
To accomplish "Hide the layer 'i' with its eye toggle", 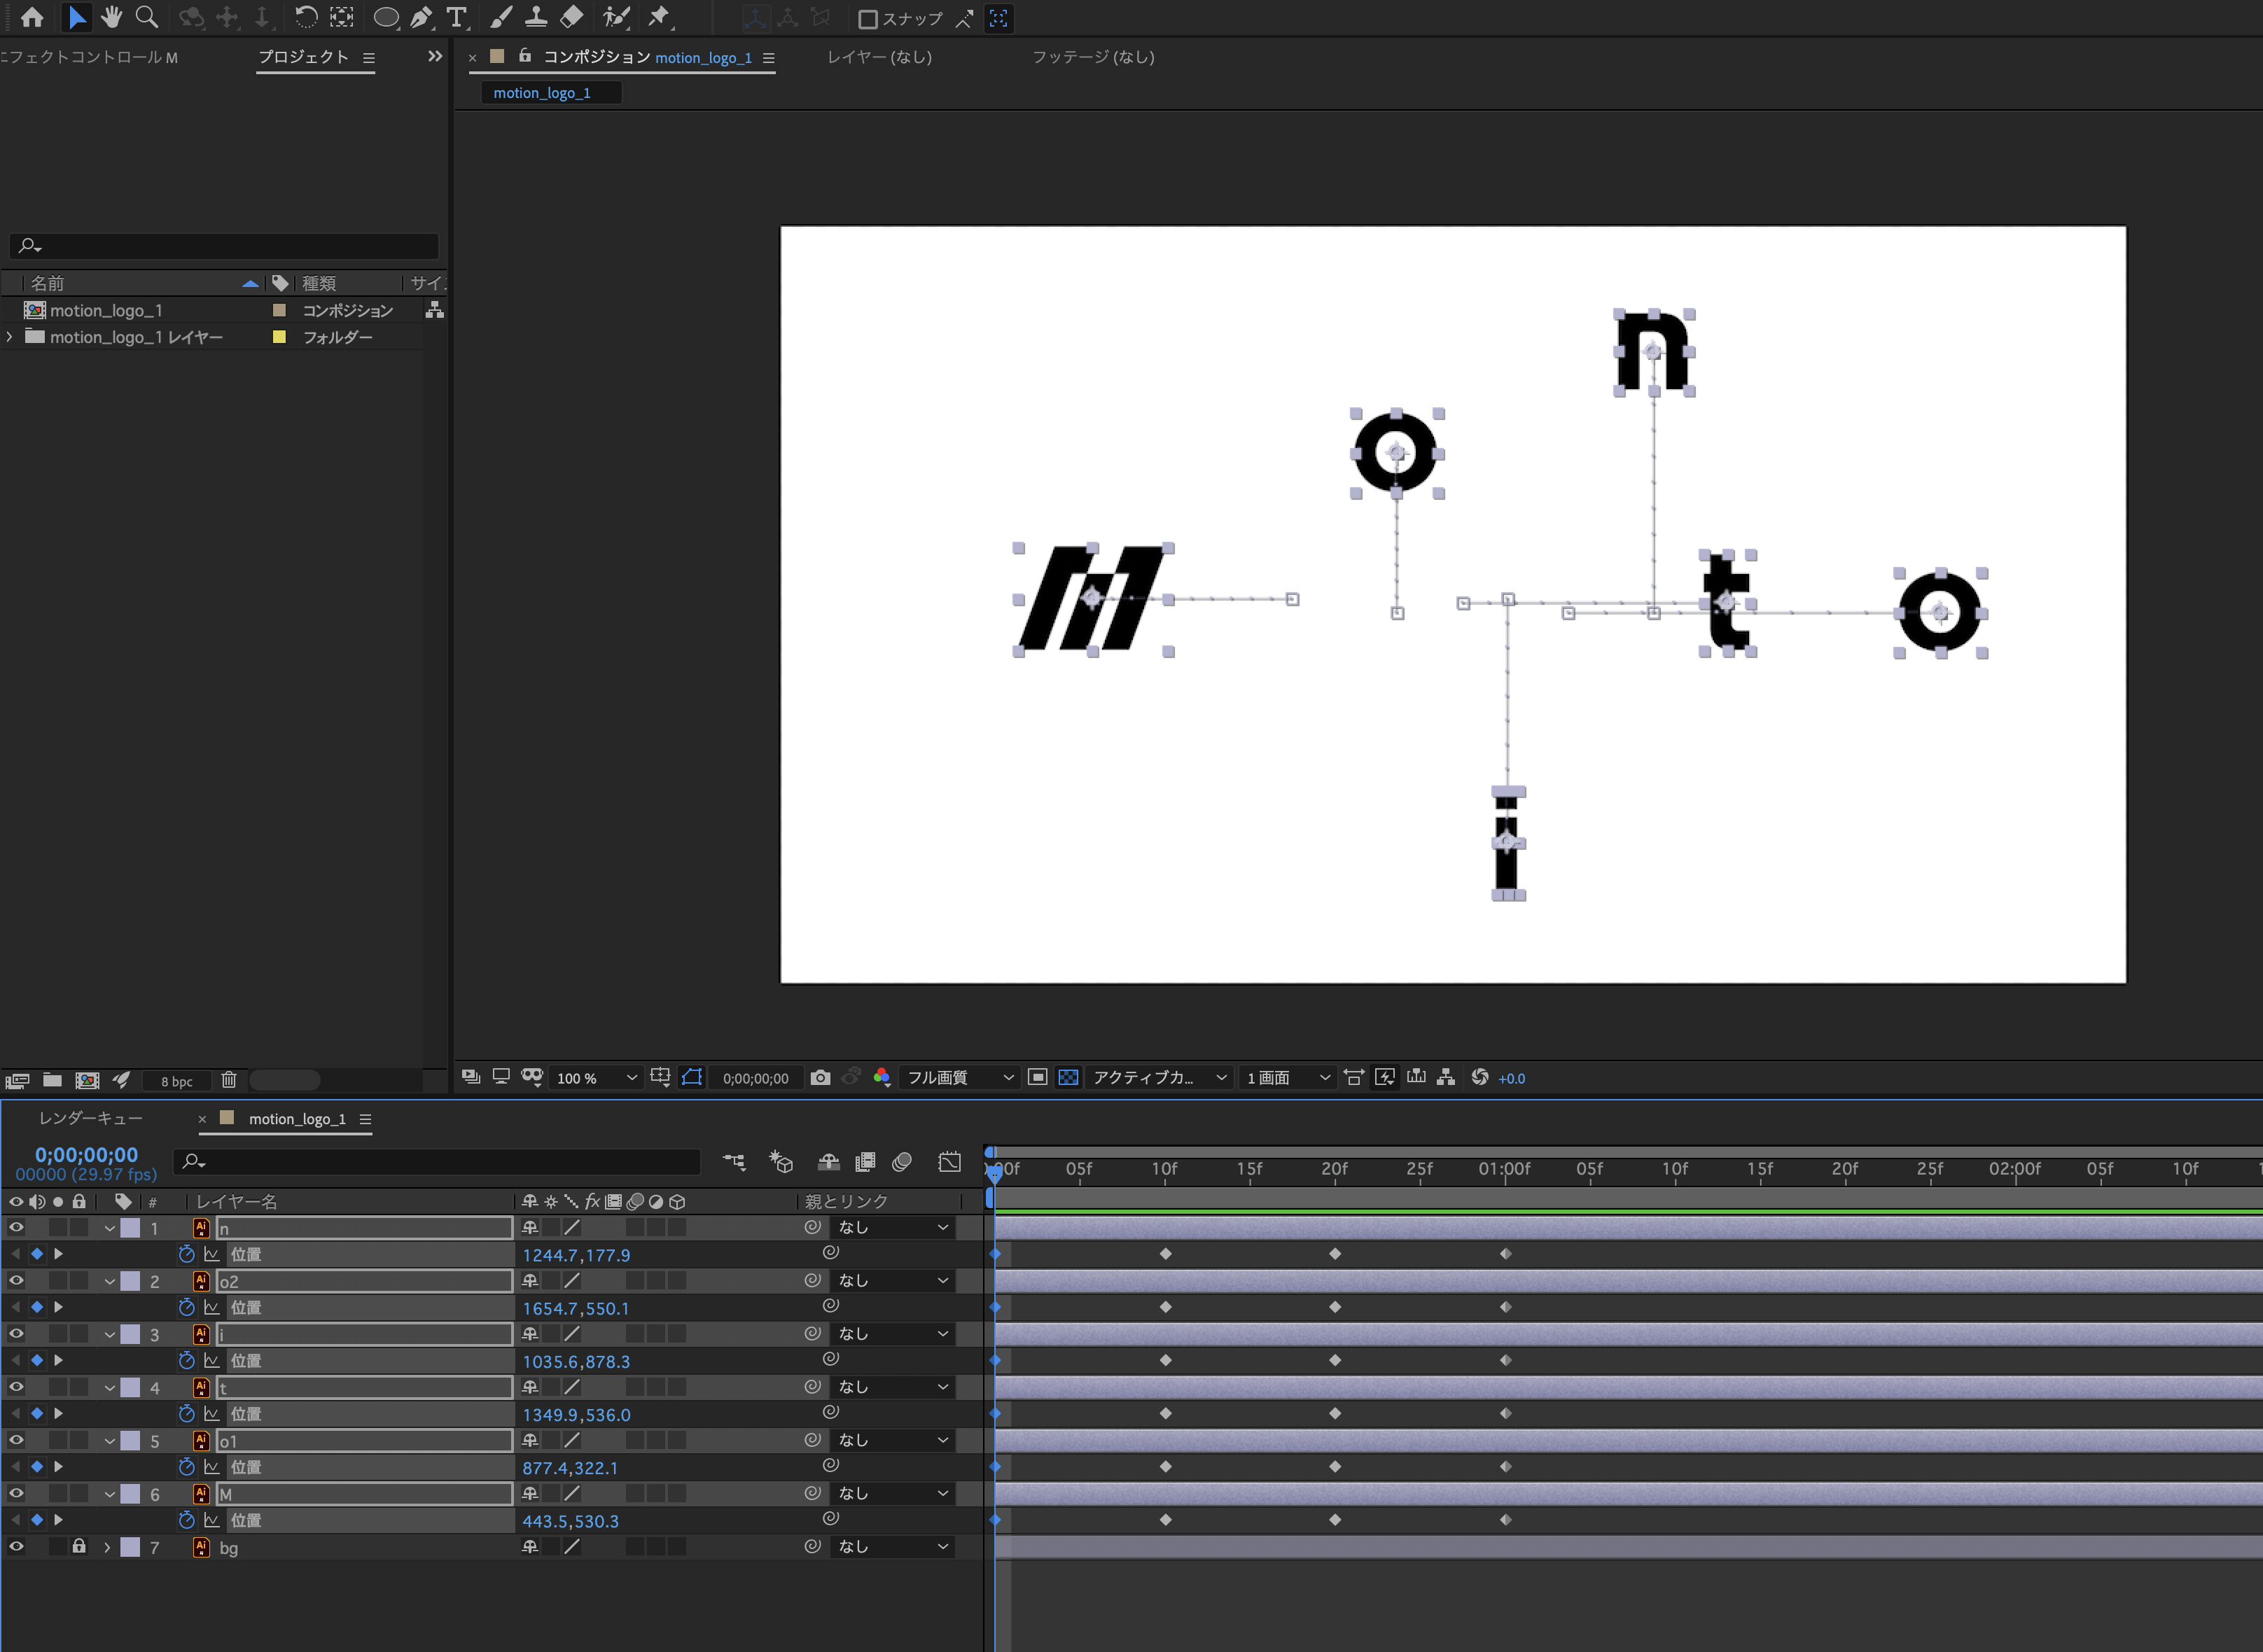I will tap(16, 1334).
